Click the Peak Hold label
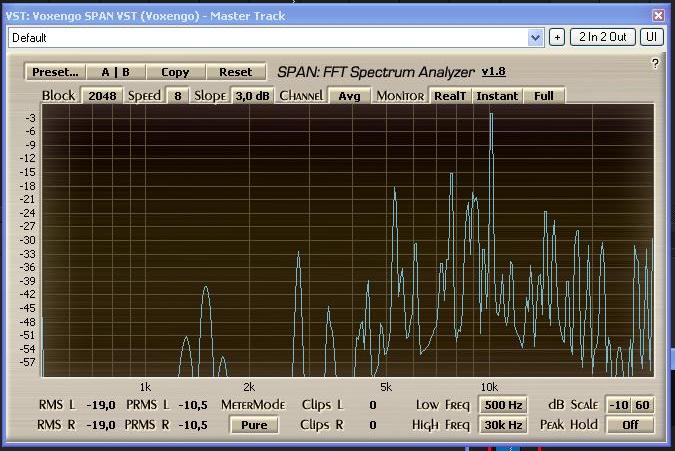The image size is (675, 451). click(569, 424)
